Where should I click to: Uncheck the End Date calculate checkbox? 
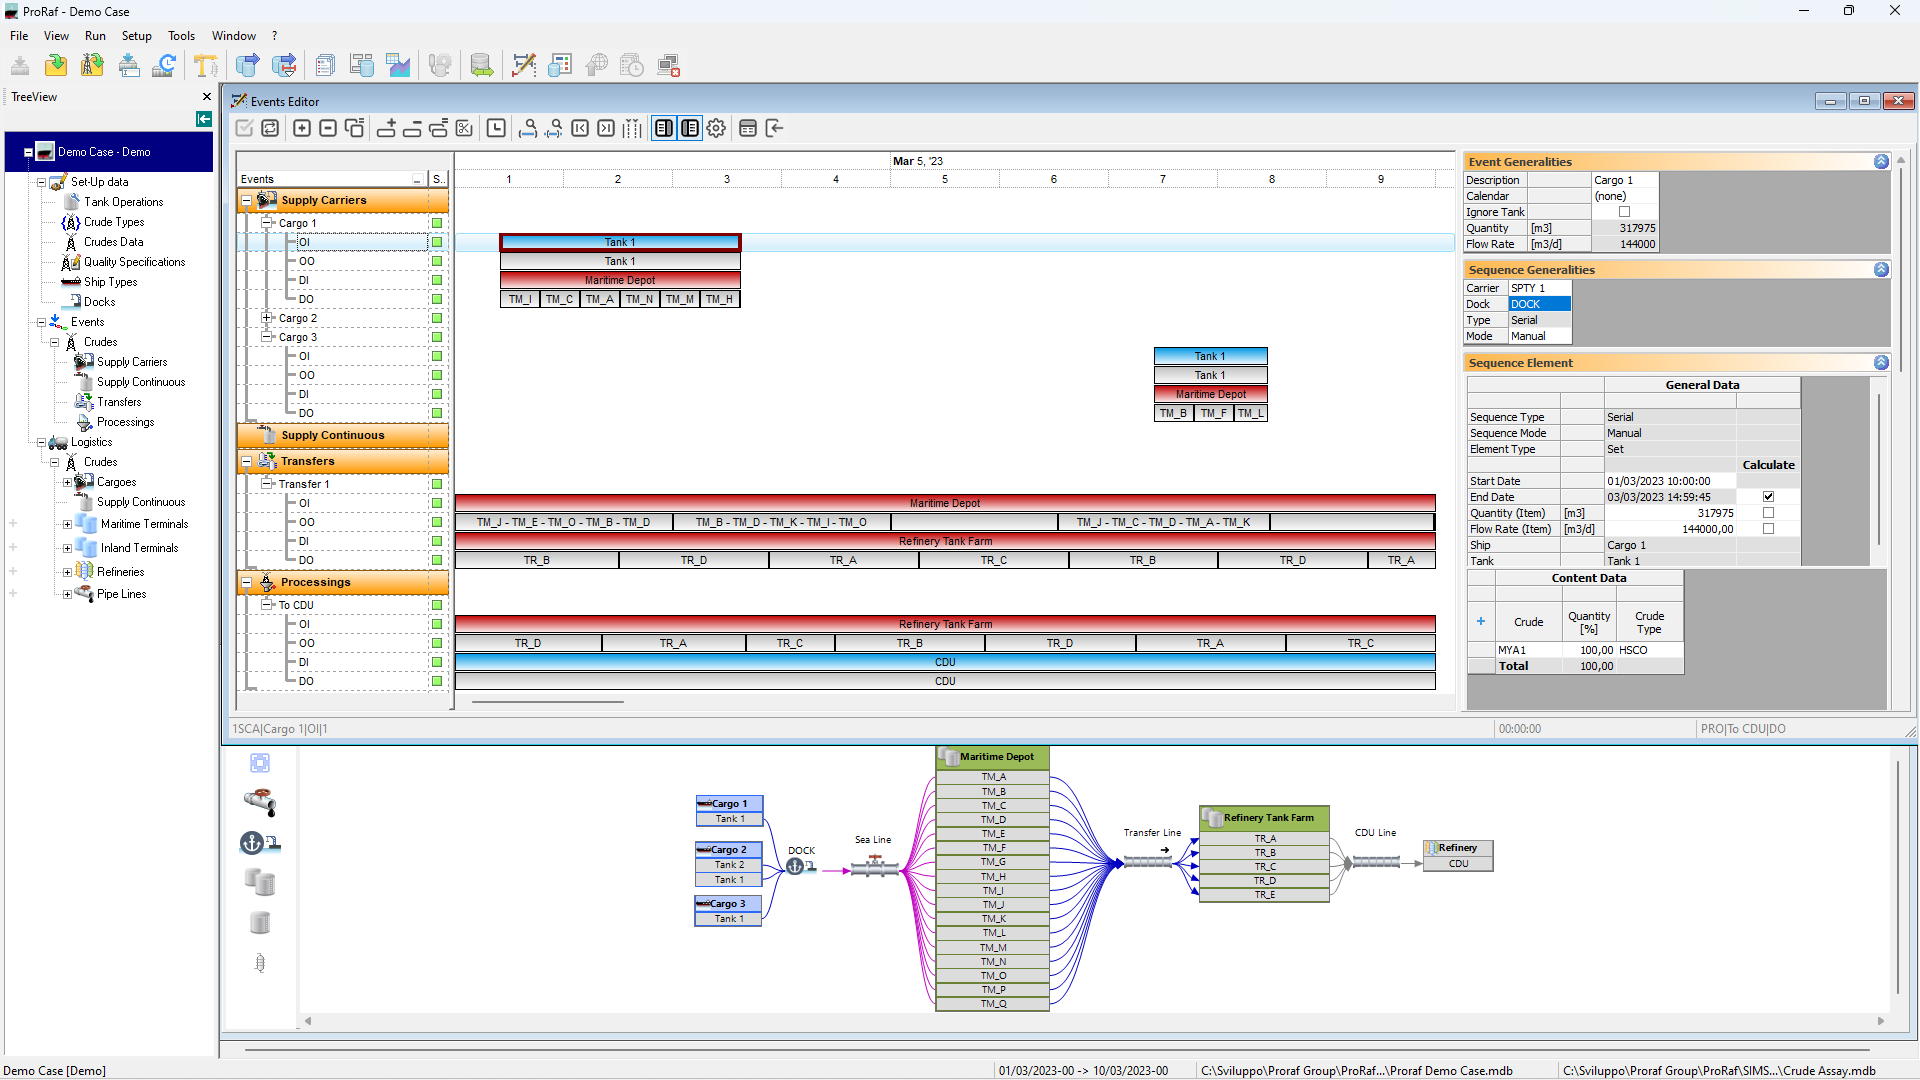point(1768,497)
